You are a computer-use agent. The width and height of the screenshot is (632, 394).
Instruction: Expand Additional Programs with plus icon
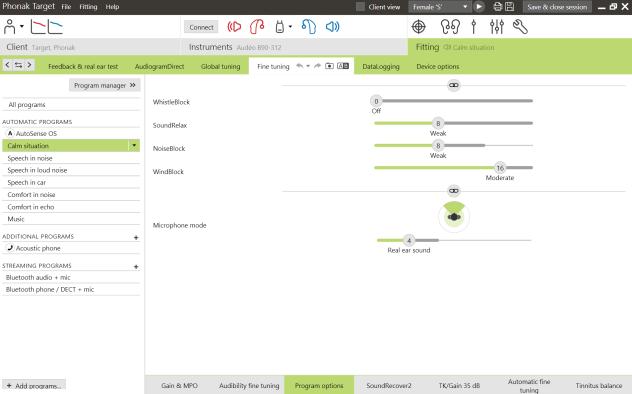click(136, 237)
